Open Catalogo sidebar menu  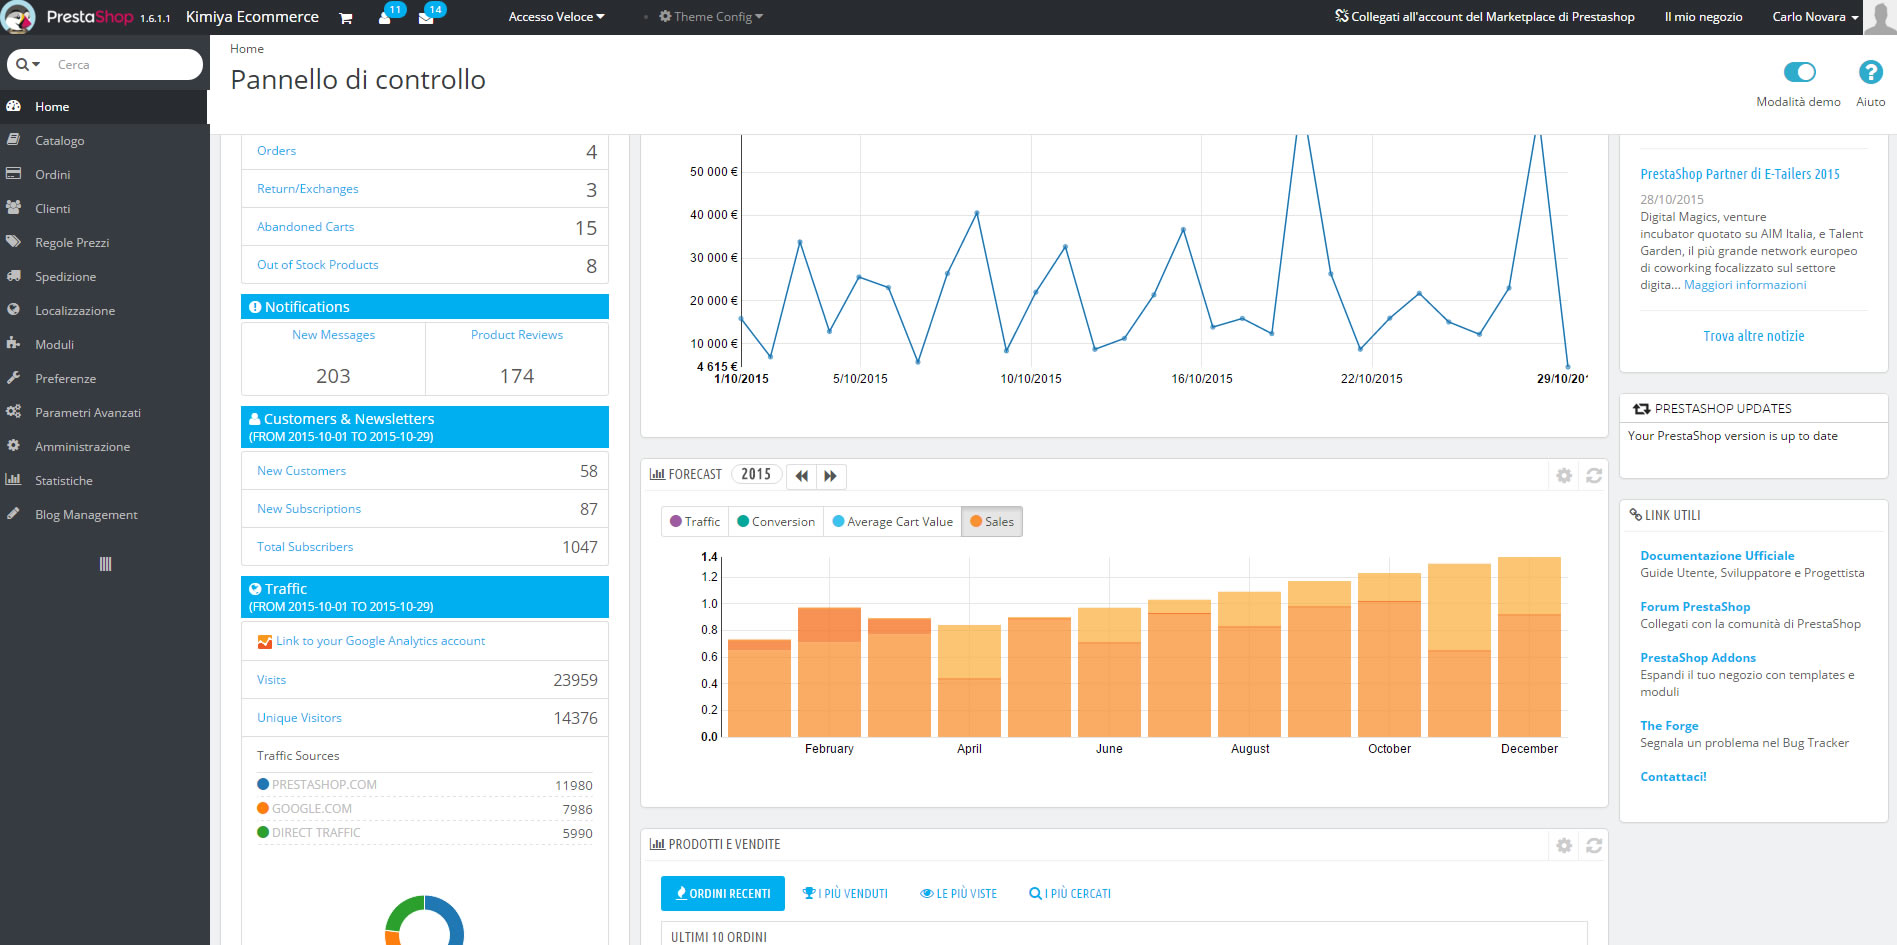[105, 141]
